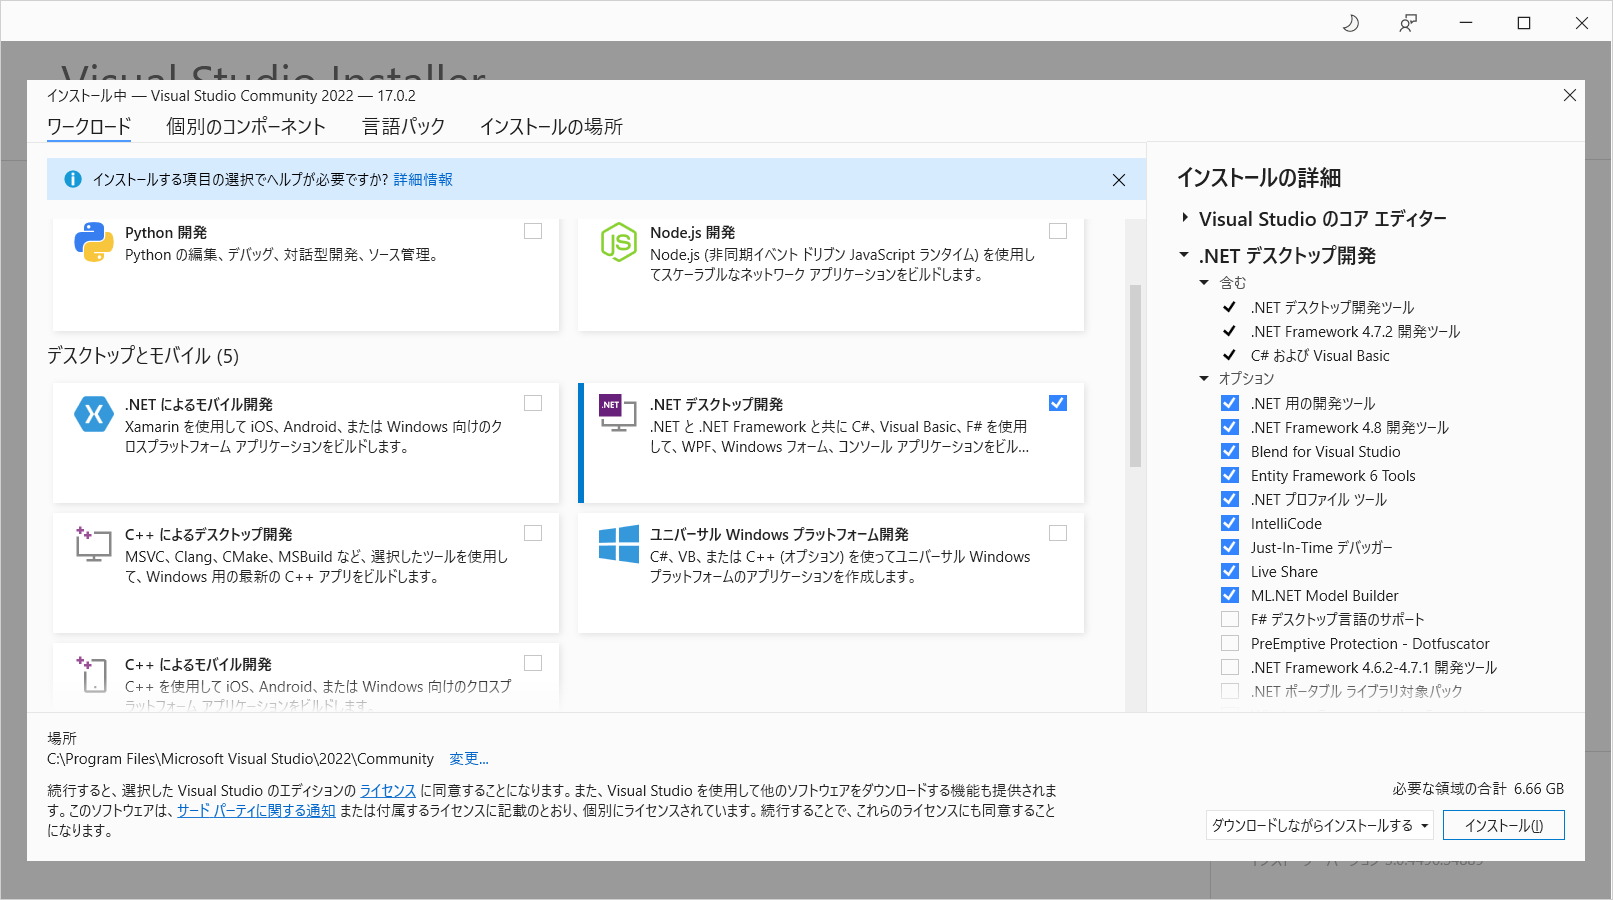
Task: Minimize the Visual Studio Installer window
Action: click(x=1466, y=23)
